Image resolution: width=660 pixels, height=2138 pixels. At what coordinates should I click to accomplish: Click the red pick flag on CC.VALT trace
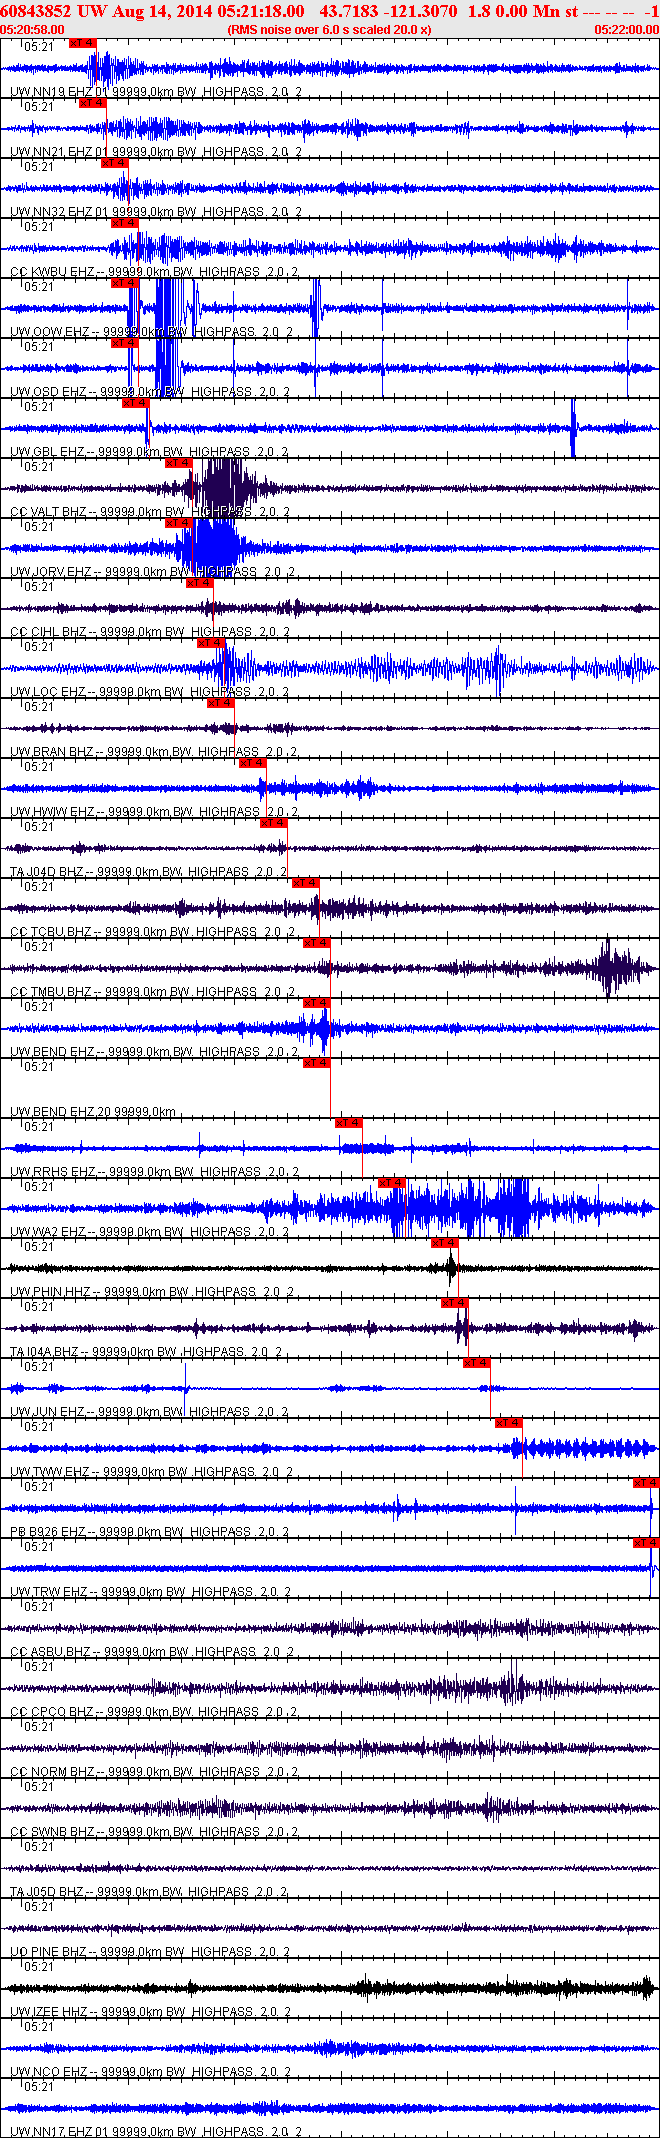click(x=179, y=463)
